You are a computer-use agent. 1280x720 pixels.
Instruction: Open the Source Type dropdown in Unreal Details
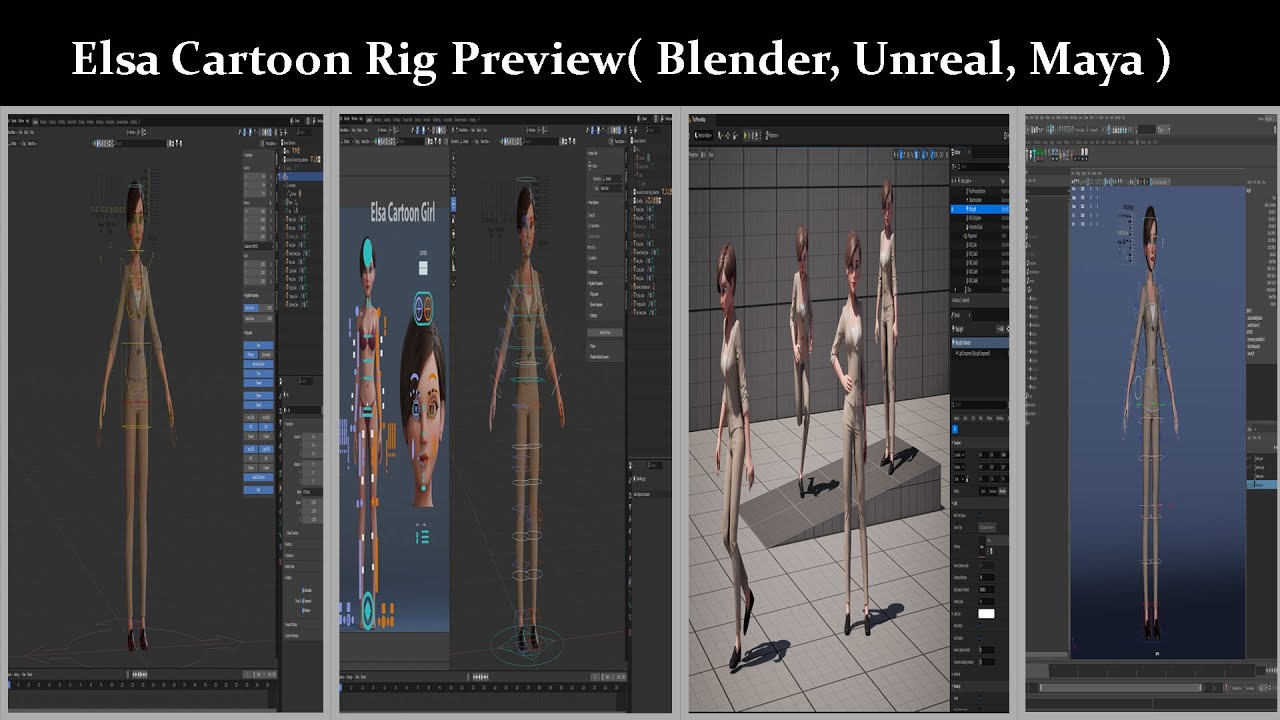click(987, 527)
